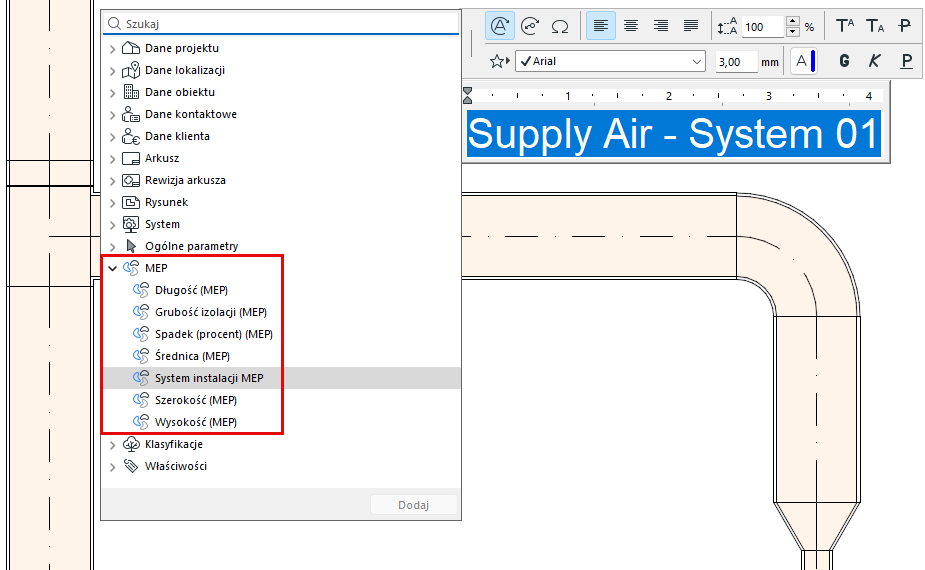Click the Dodaj button

click(414, 505)
